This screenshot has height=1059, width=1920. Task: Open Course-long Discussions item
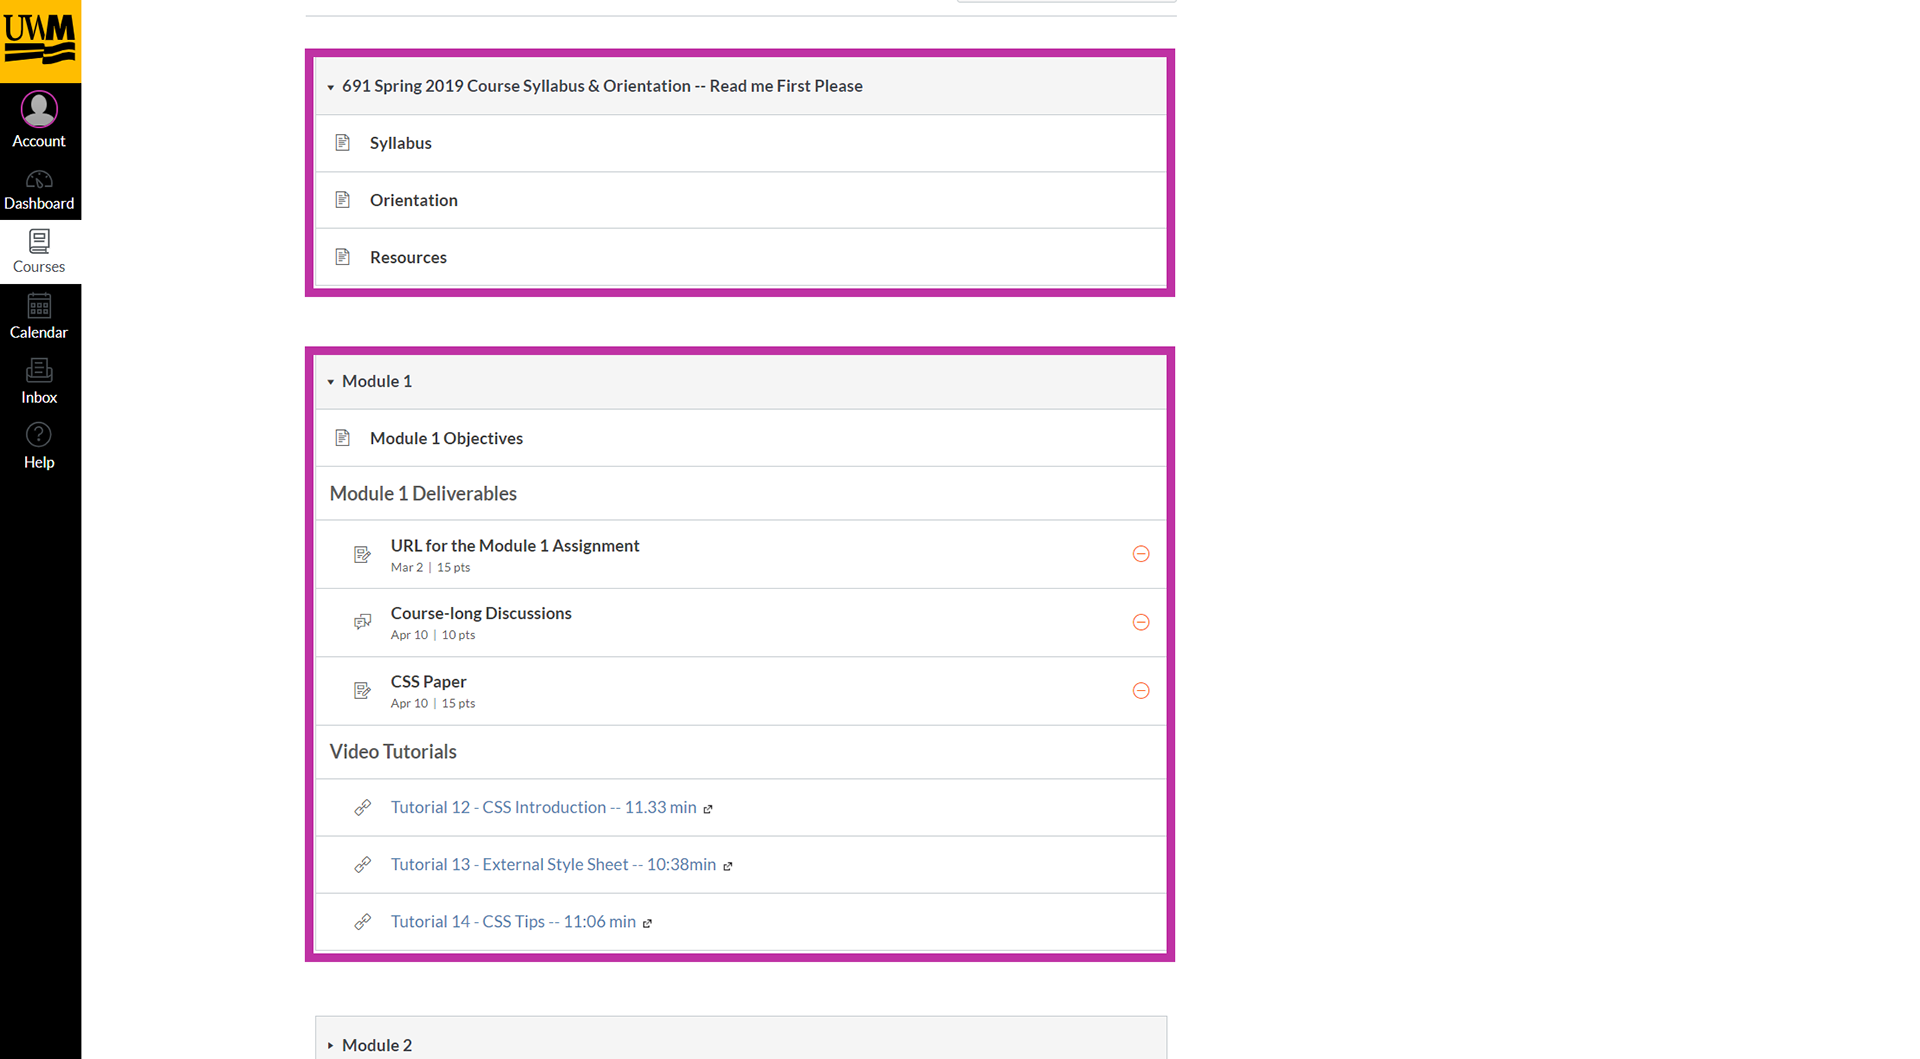[x=481, y=614]
